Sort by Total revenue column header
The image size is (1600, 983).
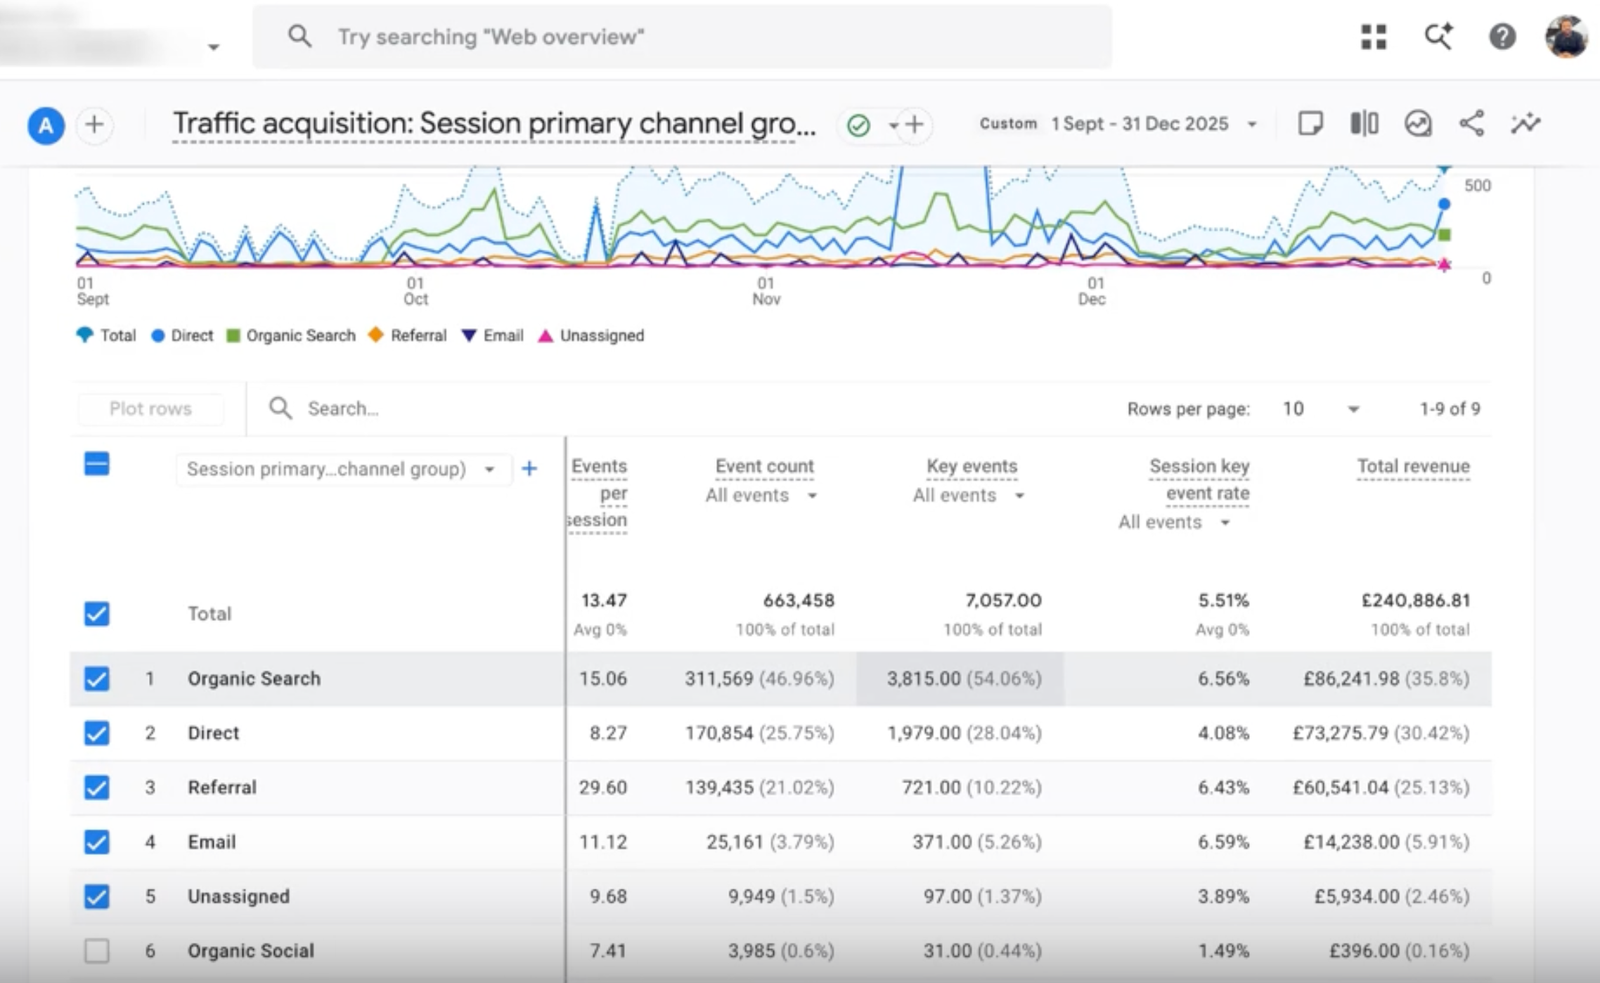pos(1413,466)
